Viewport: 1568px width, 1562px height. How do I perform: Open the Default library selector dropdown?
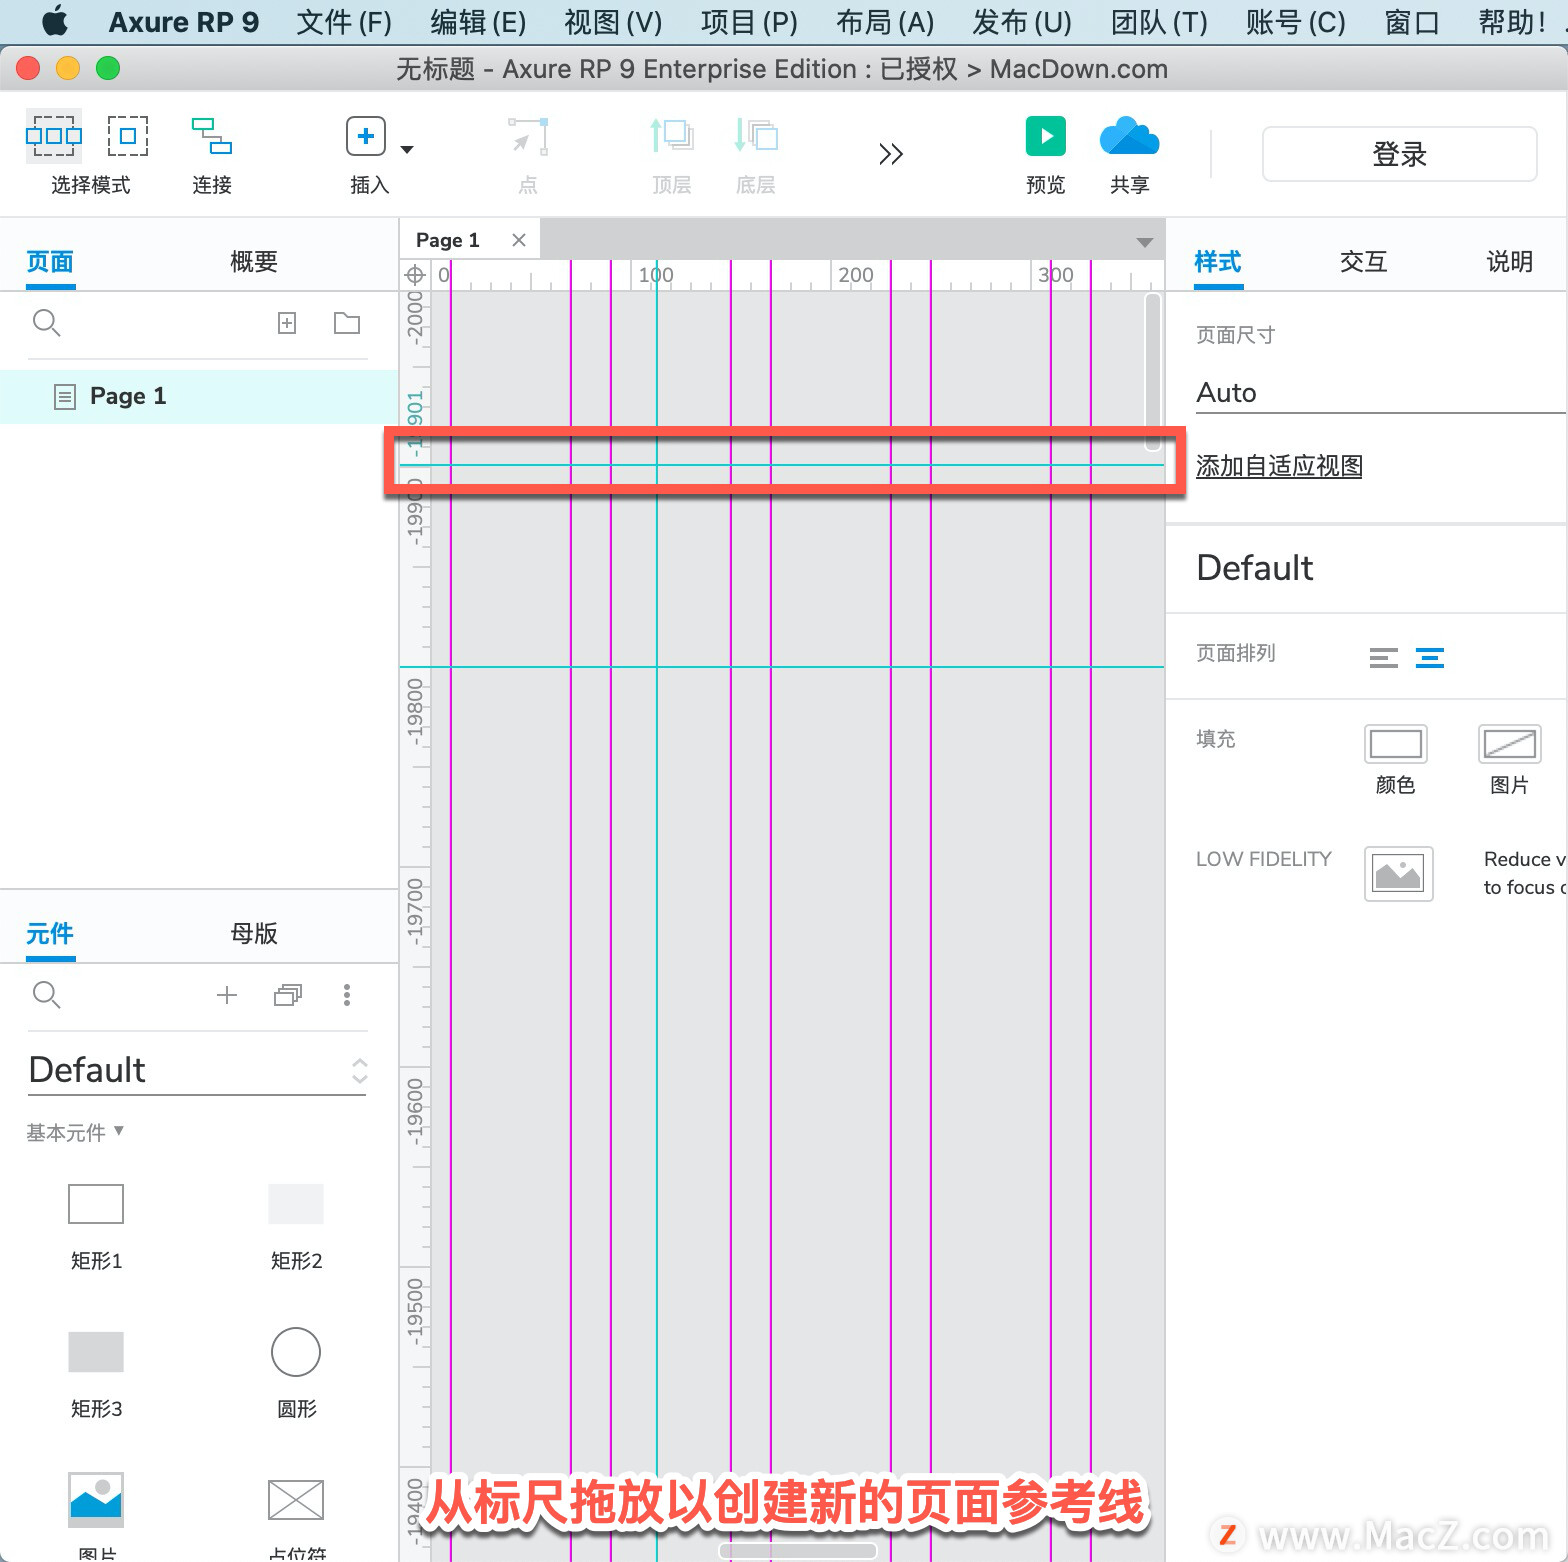[198, 1070]
